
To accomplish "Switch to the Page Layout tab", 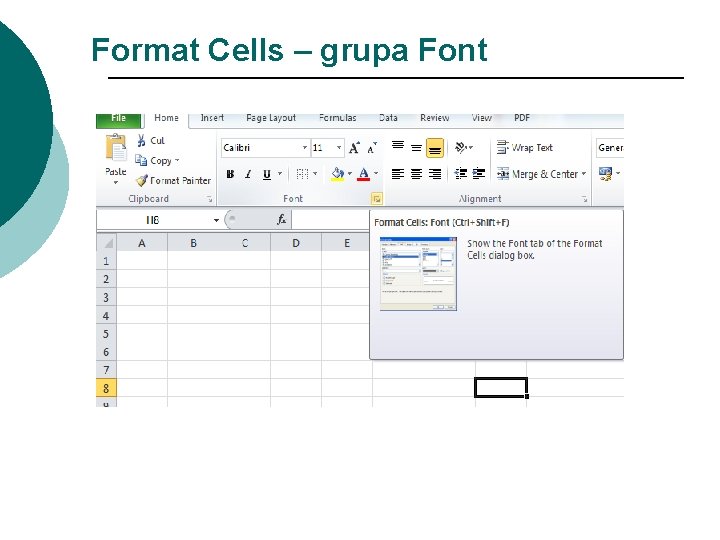I will click(x=271, y=118).
